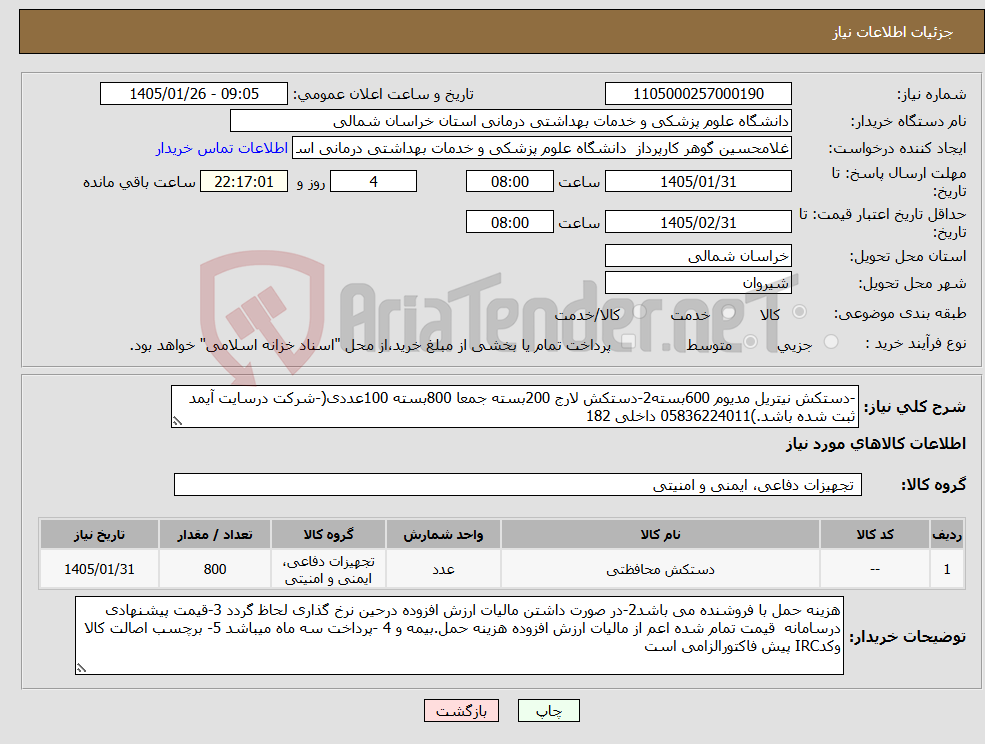Click the نام کالا column header

click(660, 535)
